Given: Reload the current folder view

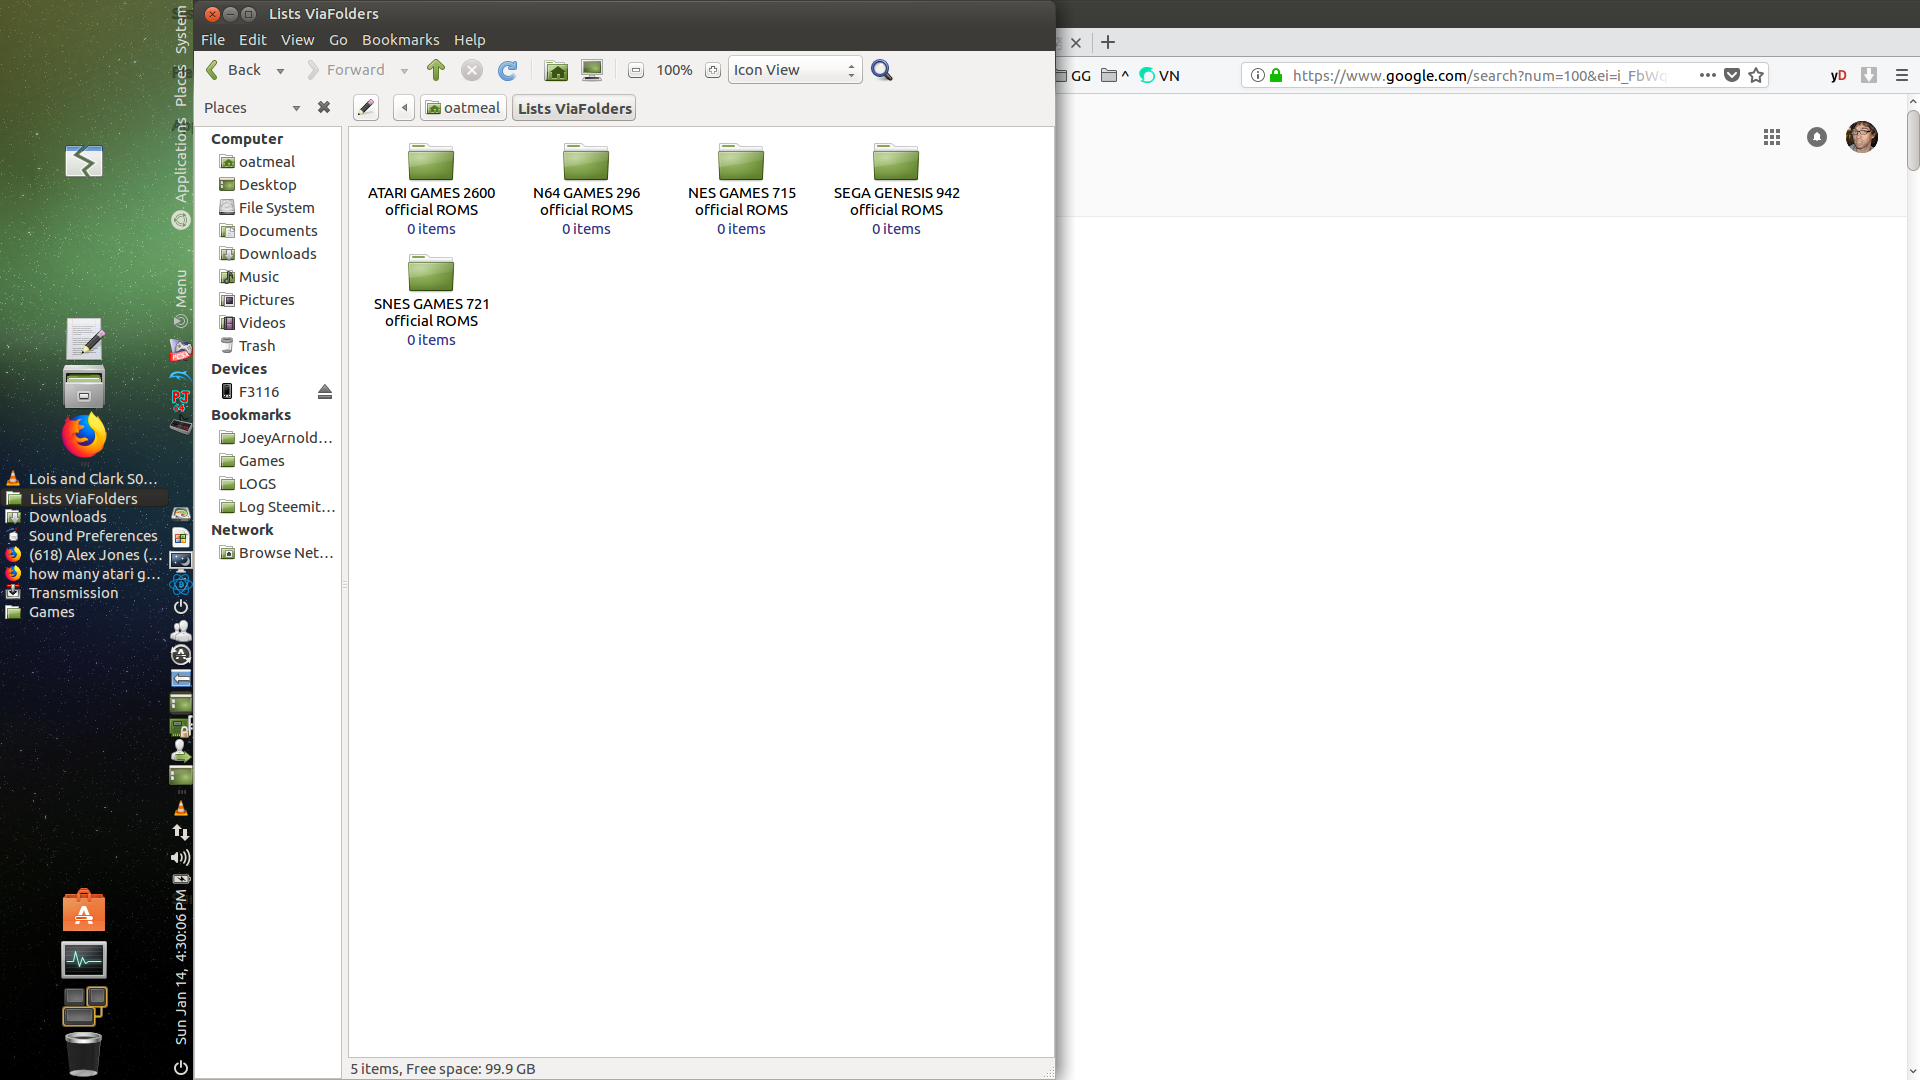Looking at the screenshot, I should [x=508, y=70].
